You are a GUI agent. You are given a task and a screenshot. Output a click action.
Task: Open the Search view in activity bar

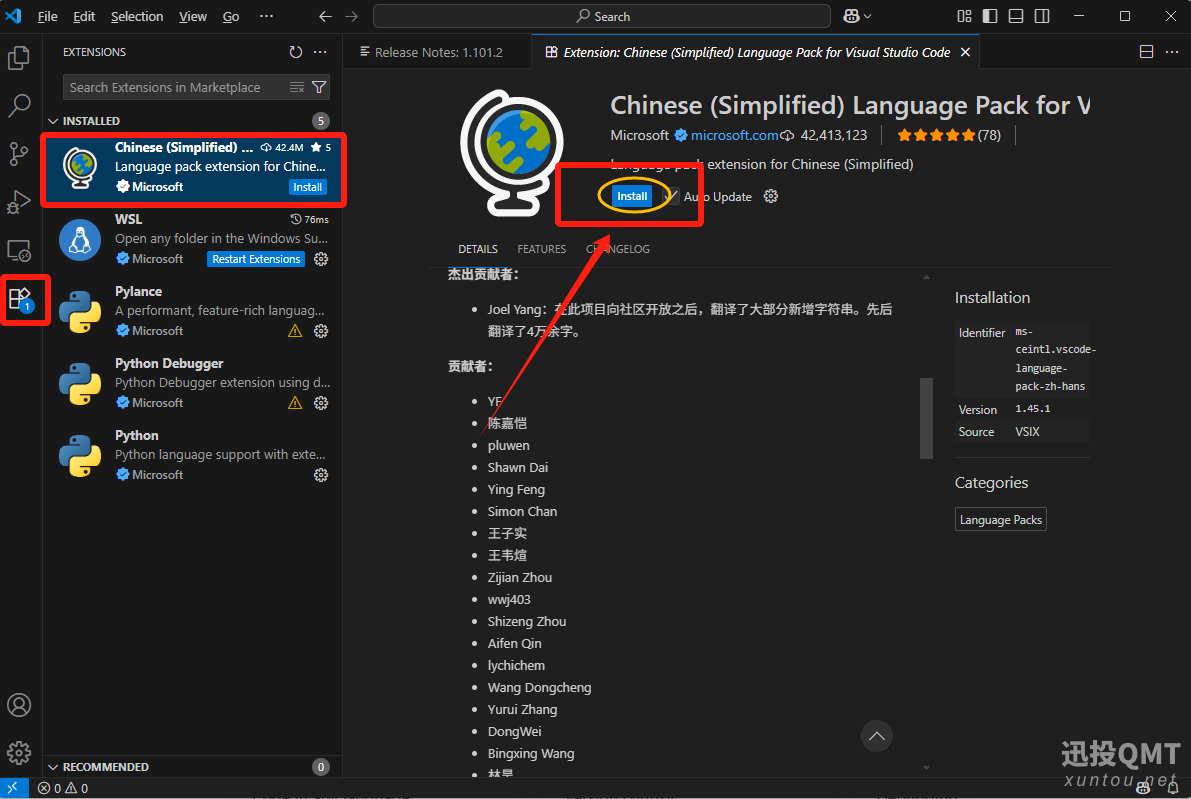point(19,106)
